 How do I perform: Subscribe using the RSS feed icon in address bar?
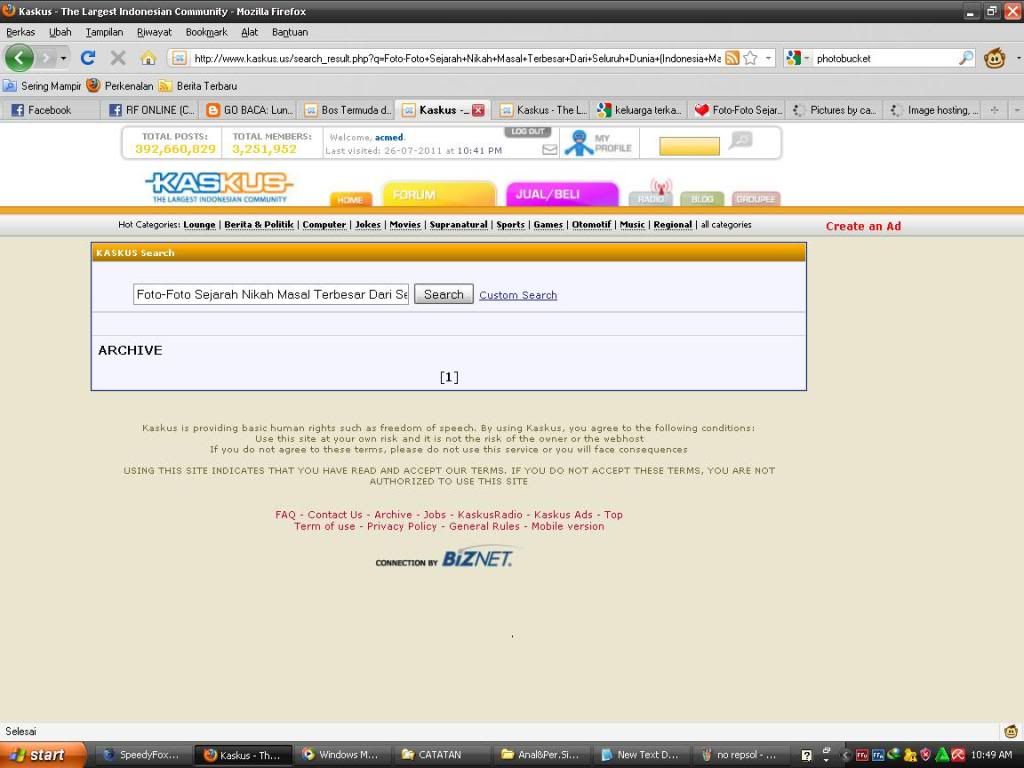733,58
